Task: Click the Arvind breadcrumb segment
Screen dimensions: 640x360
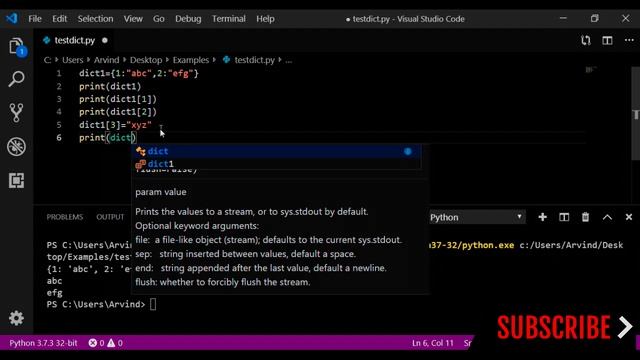Action: tap(107, 60)
